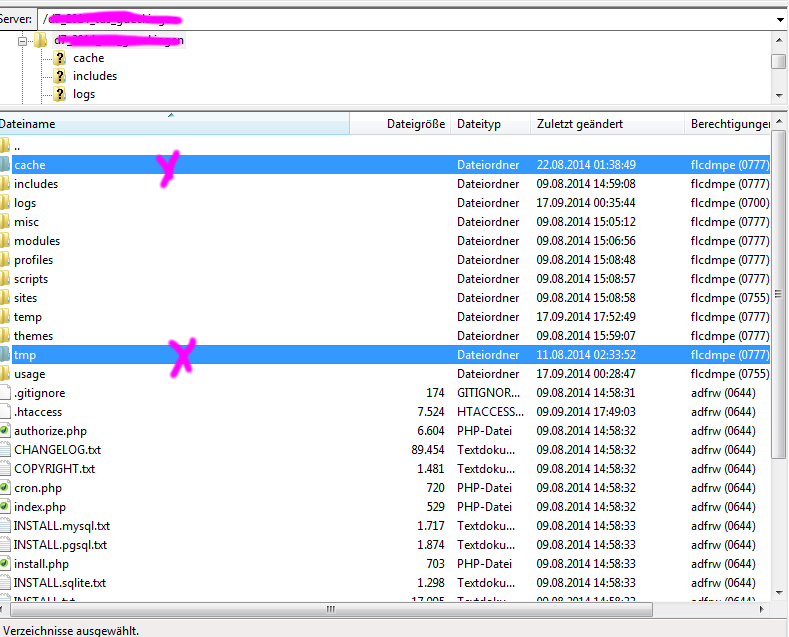Click the authorize.php file icon

pos(5,430)
